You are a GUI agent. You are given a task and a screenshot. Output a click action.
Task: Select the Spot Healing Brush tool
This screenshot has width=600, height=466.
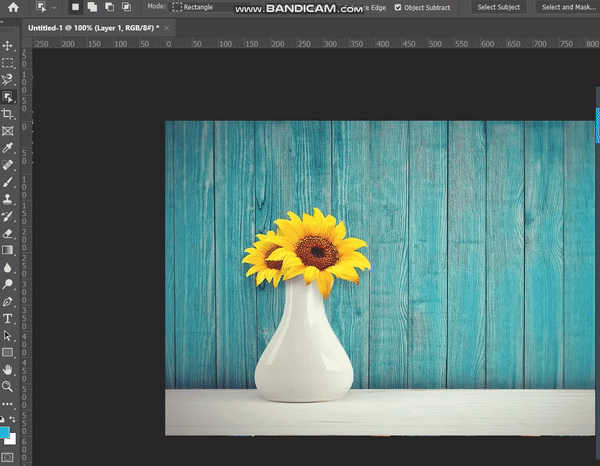(7, 165)
